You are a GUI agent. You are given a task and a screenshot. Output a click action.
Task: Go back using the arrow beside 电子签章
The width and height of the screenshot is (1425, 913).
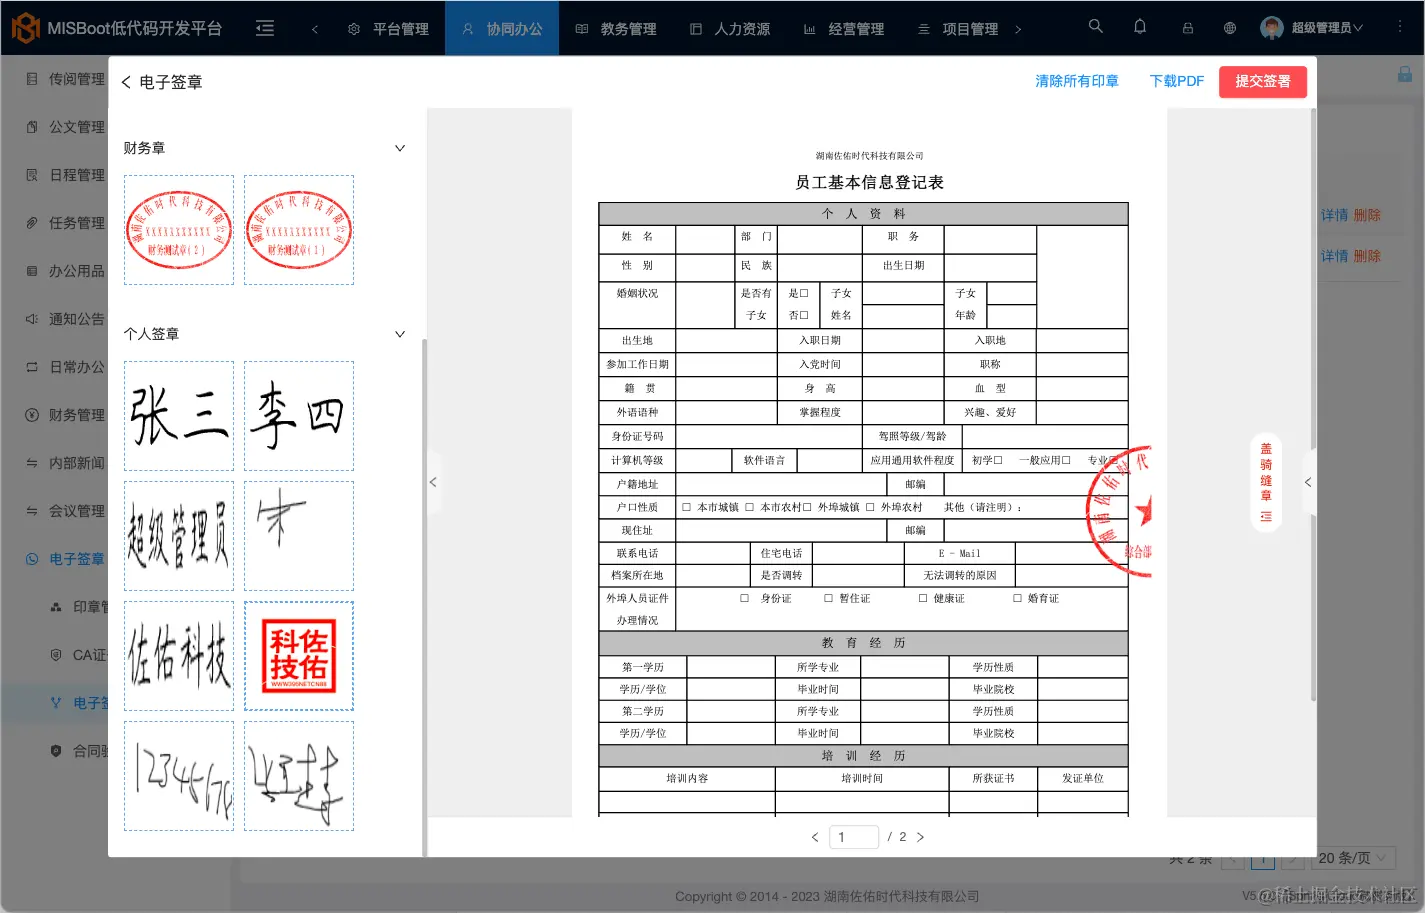coord(126,82)
